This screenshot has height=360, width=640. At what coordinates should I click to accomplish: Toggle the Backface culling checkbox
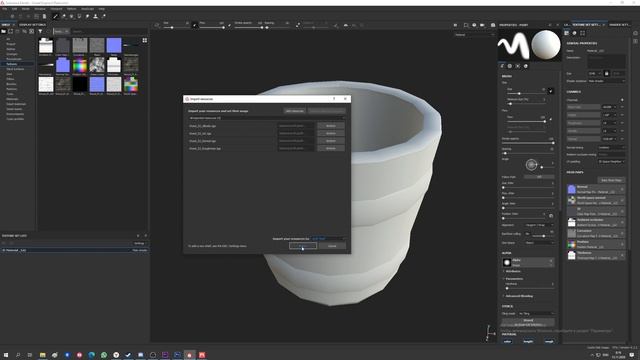click(527, 234)
